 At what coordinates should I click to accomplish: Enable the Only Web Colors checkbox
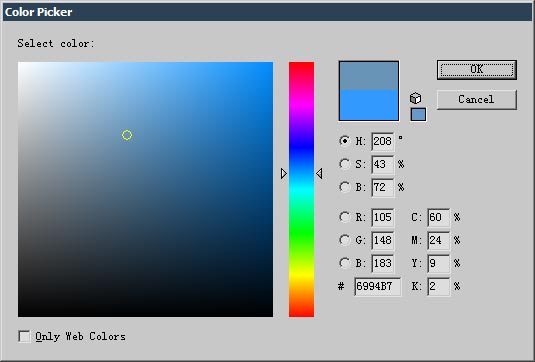pos(24,336)
